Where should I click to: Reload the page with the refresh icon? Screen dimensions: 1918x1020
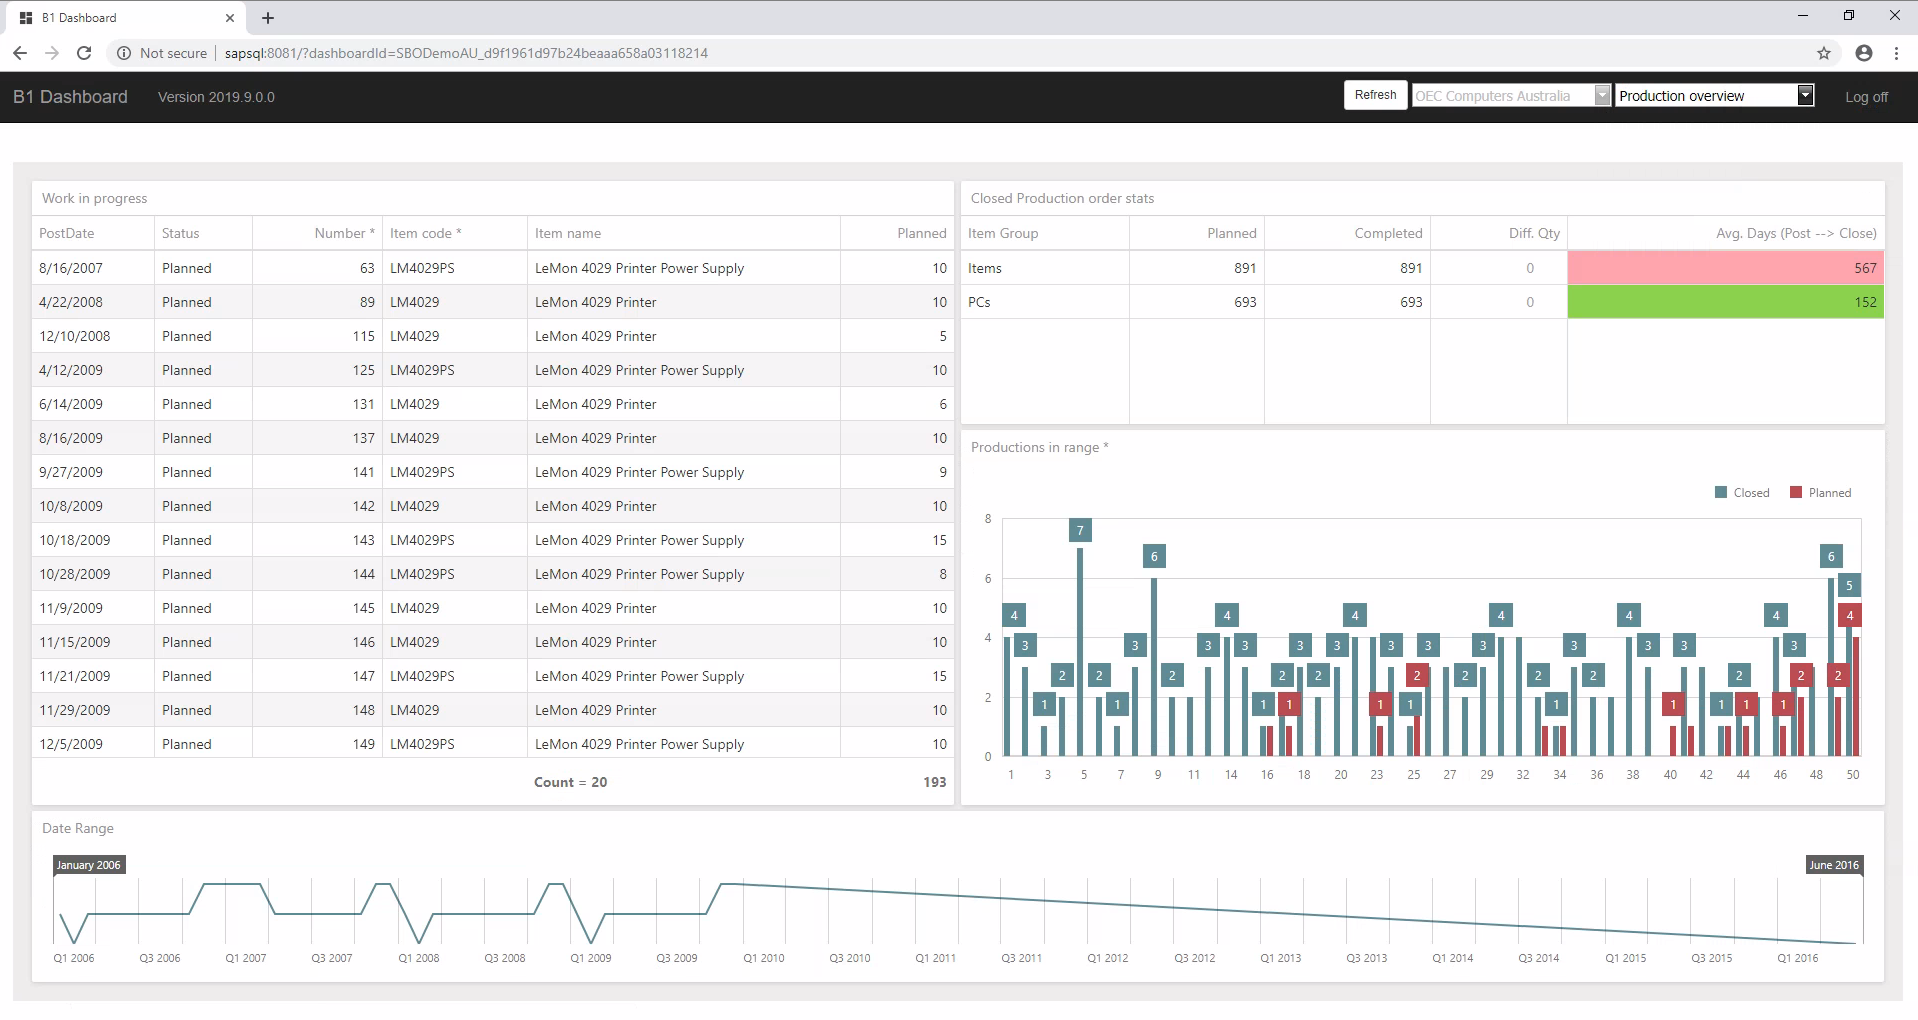(x=84, y=53)
